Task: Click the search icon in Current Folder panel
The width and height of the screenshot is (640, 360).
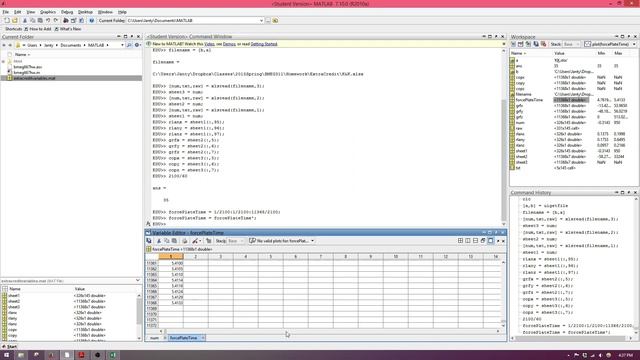Action: coord(129,45)
